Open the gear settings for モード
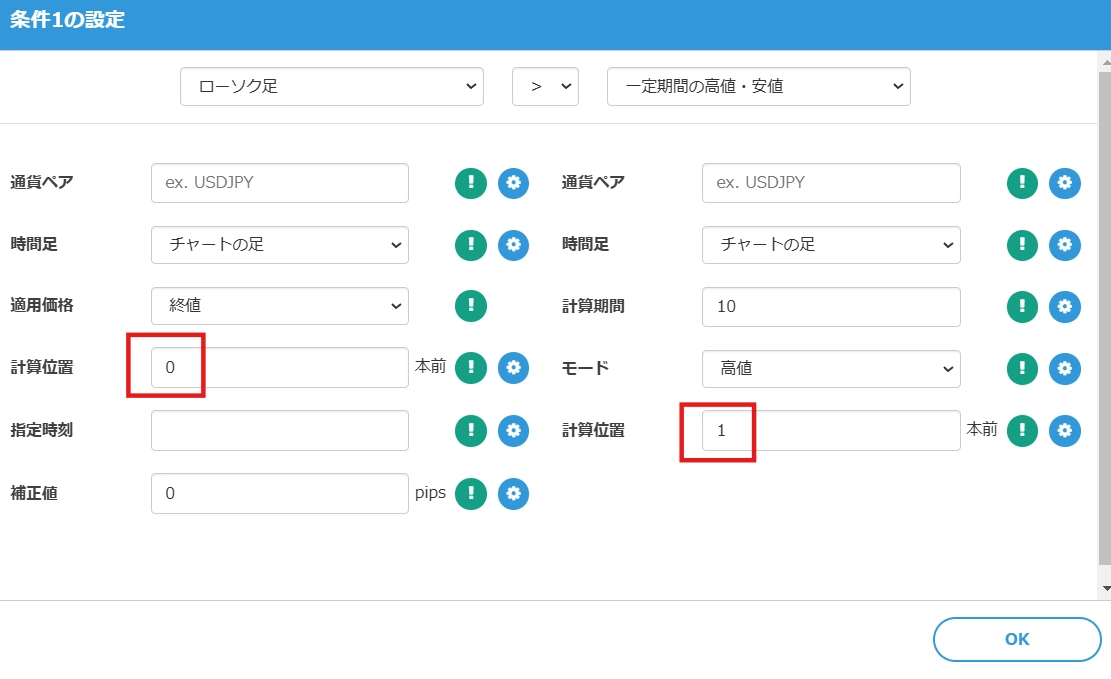 [1064, 368]
